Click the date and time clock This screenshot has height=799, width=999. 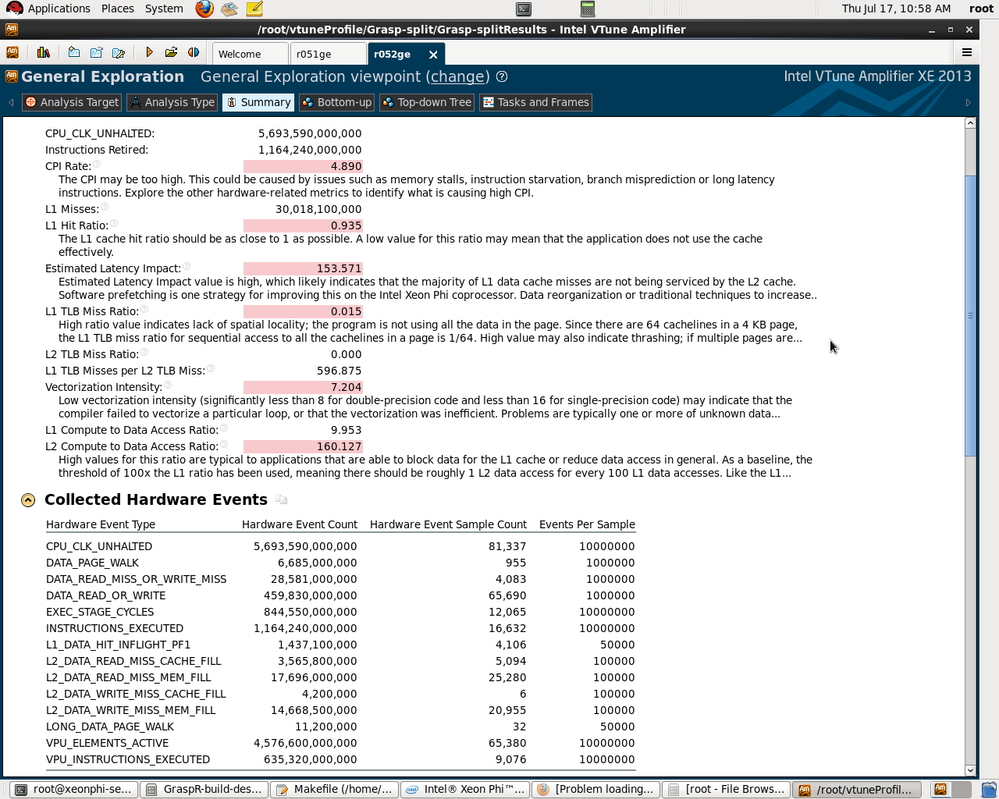[x=896, y=8]
